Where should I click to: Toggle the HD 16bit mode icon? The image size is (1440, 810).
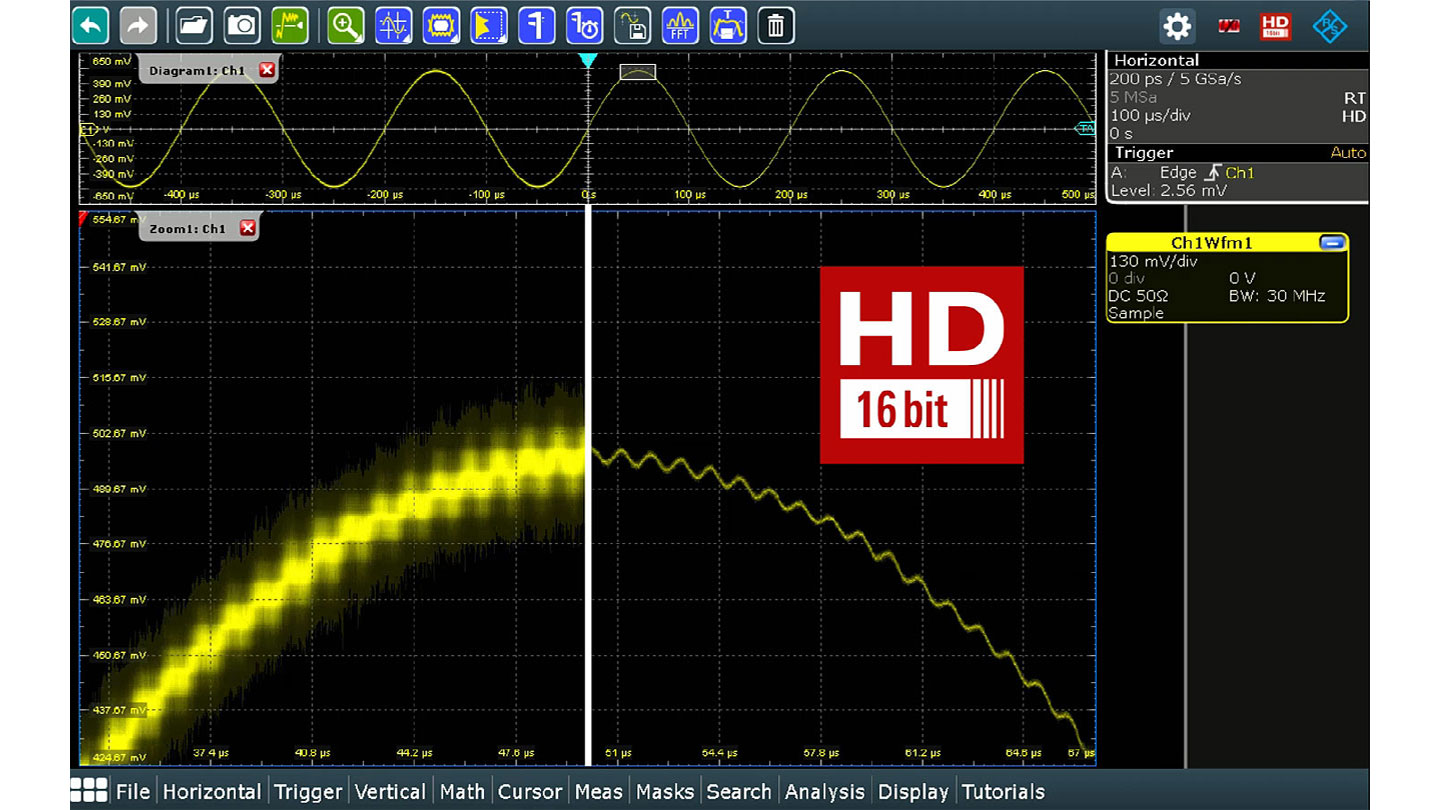1275,26
